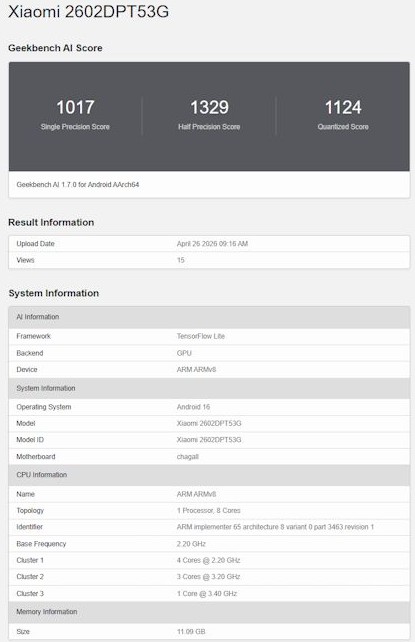
Task: Click the Base Frequency label
Action: pos(41,544)
